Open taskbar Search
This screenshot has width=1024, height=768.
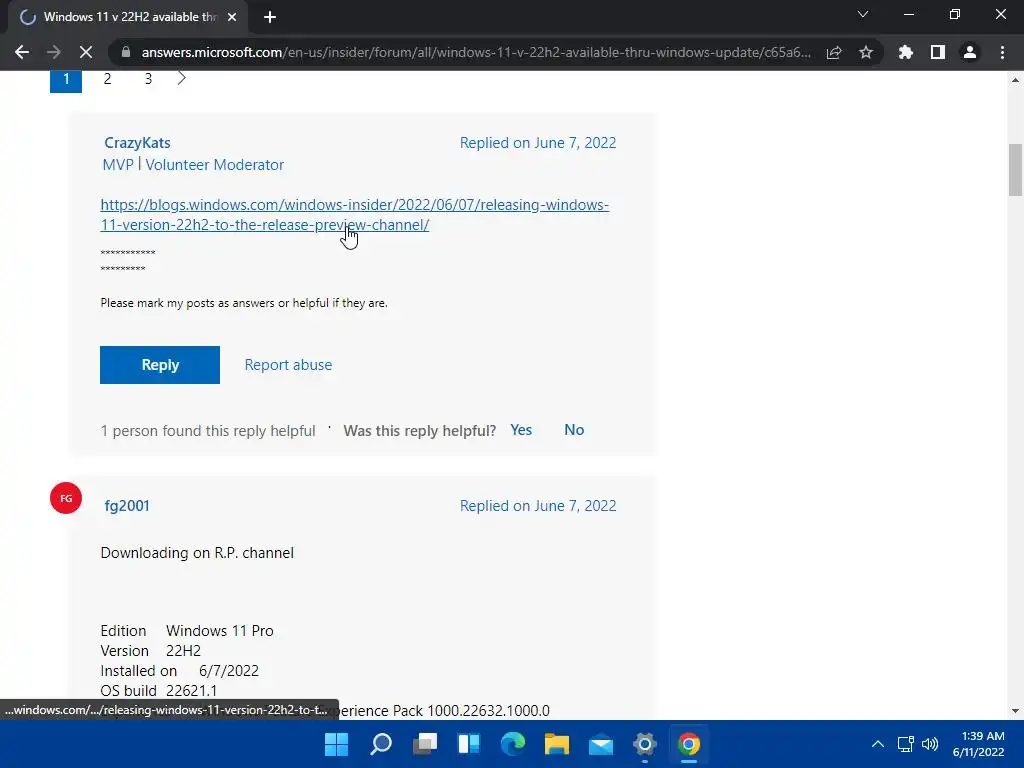click(381, 744)
